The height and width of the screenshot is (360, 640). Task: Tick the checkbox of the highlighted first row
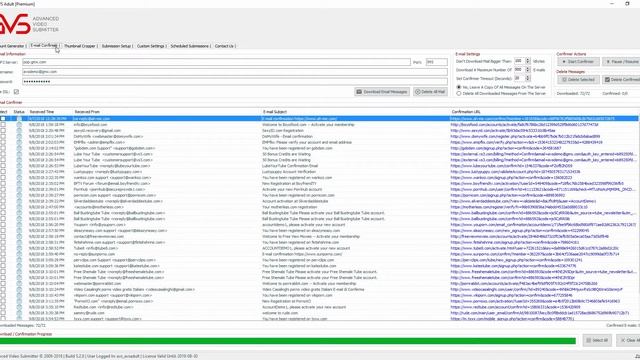(3, 119)
